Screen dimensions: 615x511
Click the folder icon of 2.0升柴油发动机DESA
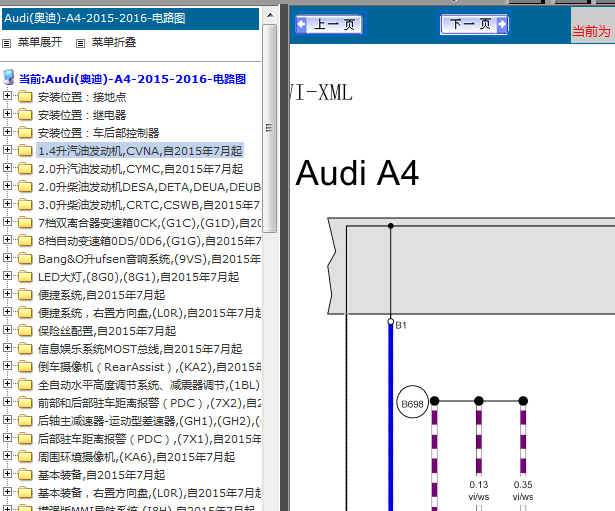coord(25,187)
